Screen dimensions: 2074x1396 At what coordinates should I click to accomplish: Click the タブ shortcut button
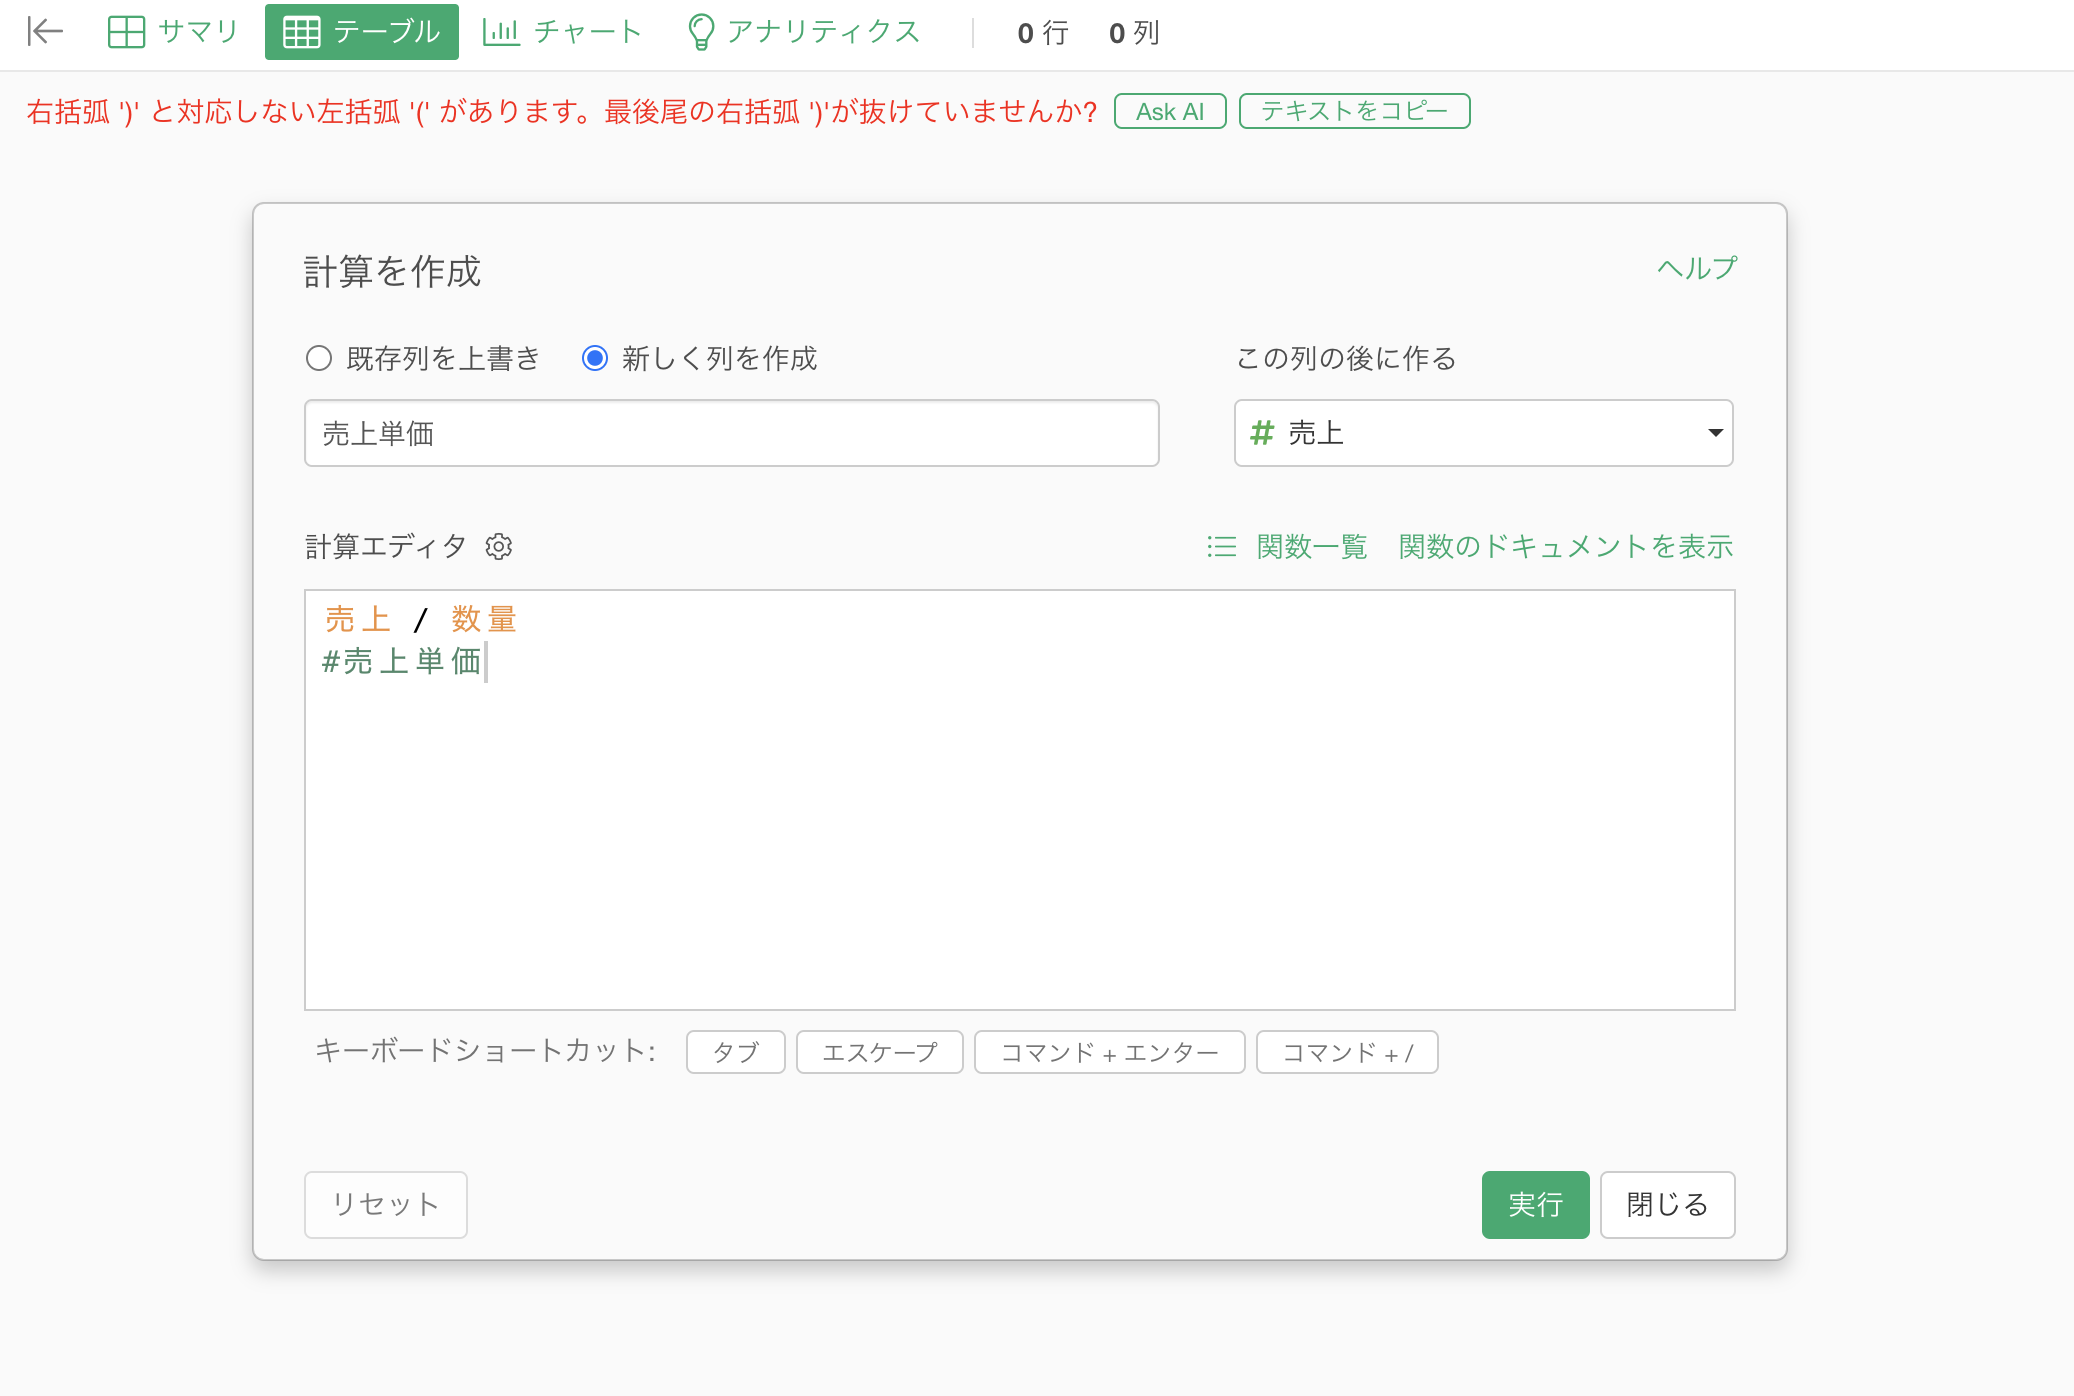(736, 1052)
